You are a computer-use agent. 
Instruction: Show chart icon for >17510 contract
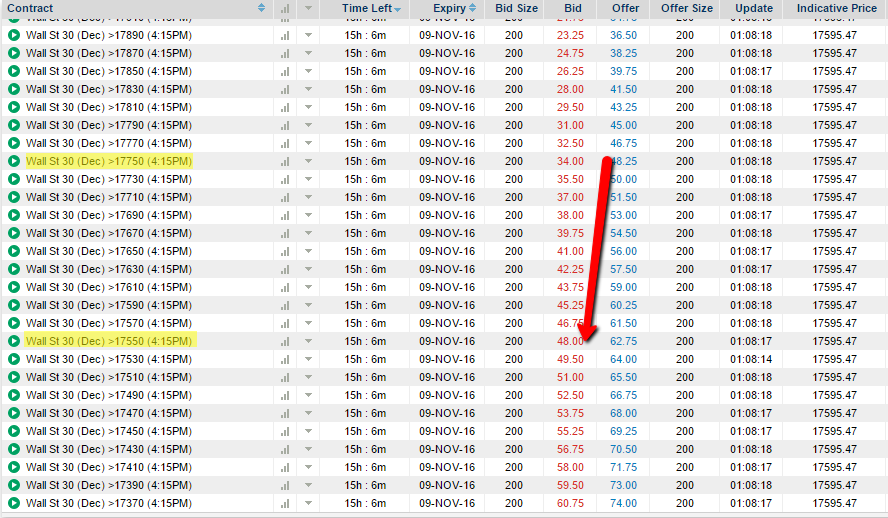[x=285, y=377]
